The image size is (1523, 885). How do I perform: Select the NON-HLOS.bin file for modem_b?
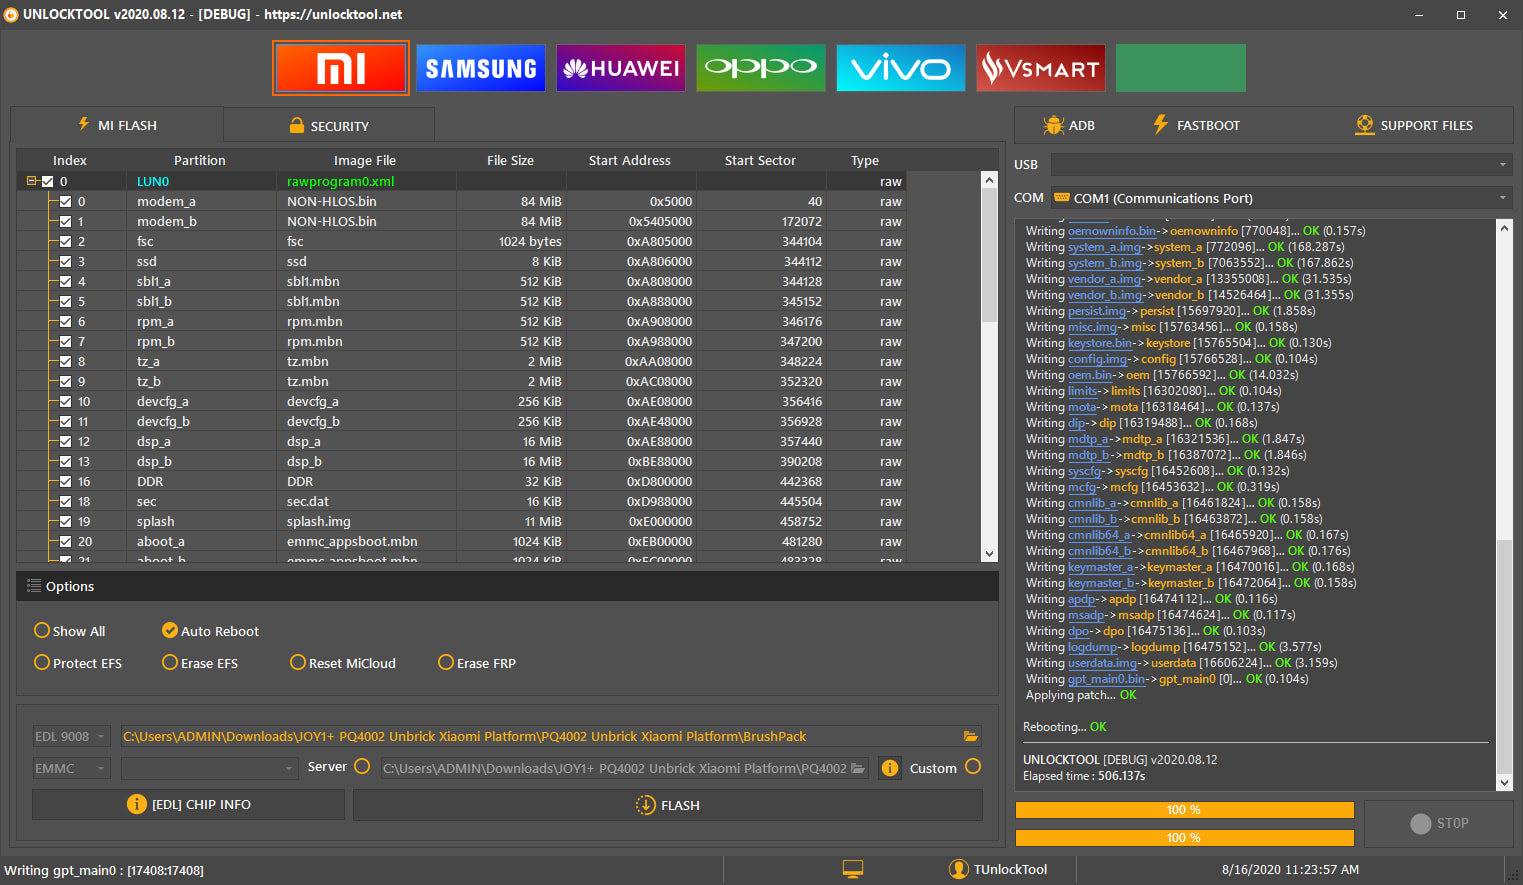[332, 221]
